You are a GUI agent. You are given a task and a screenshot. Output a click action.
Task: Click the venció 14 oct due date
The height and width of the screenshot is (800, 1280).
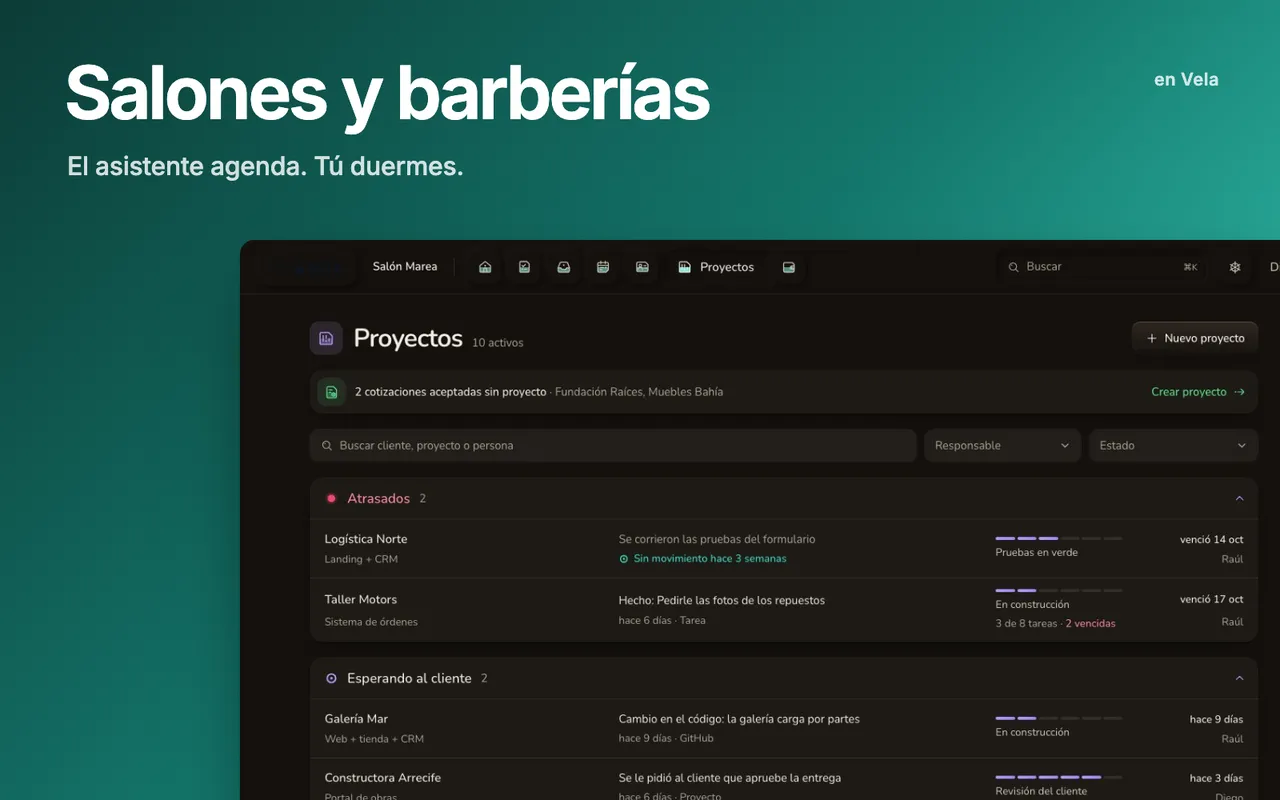coord(1212,539)
